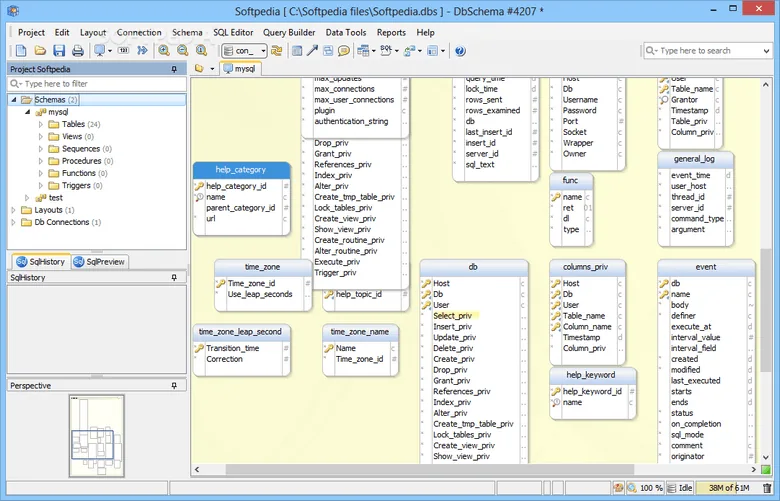Viewport: 780px width, 501px height.
Task: Open the help question mark icon
Action: 460,51
